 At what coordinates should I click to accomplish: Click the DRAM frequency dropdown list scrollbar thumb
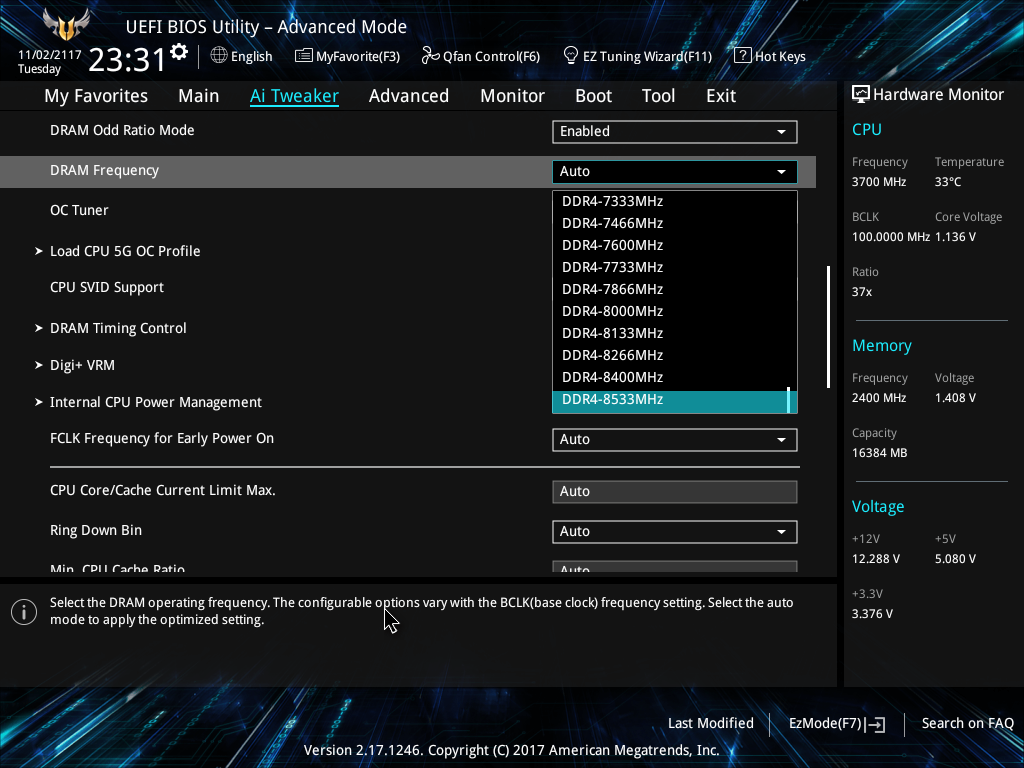[789, 400]
